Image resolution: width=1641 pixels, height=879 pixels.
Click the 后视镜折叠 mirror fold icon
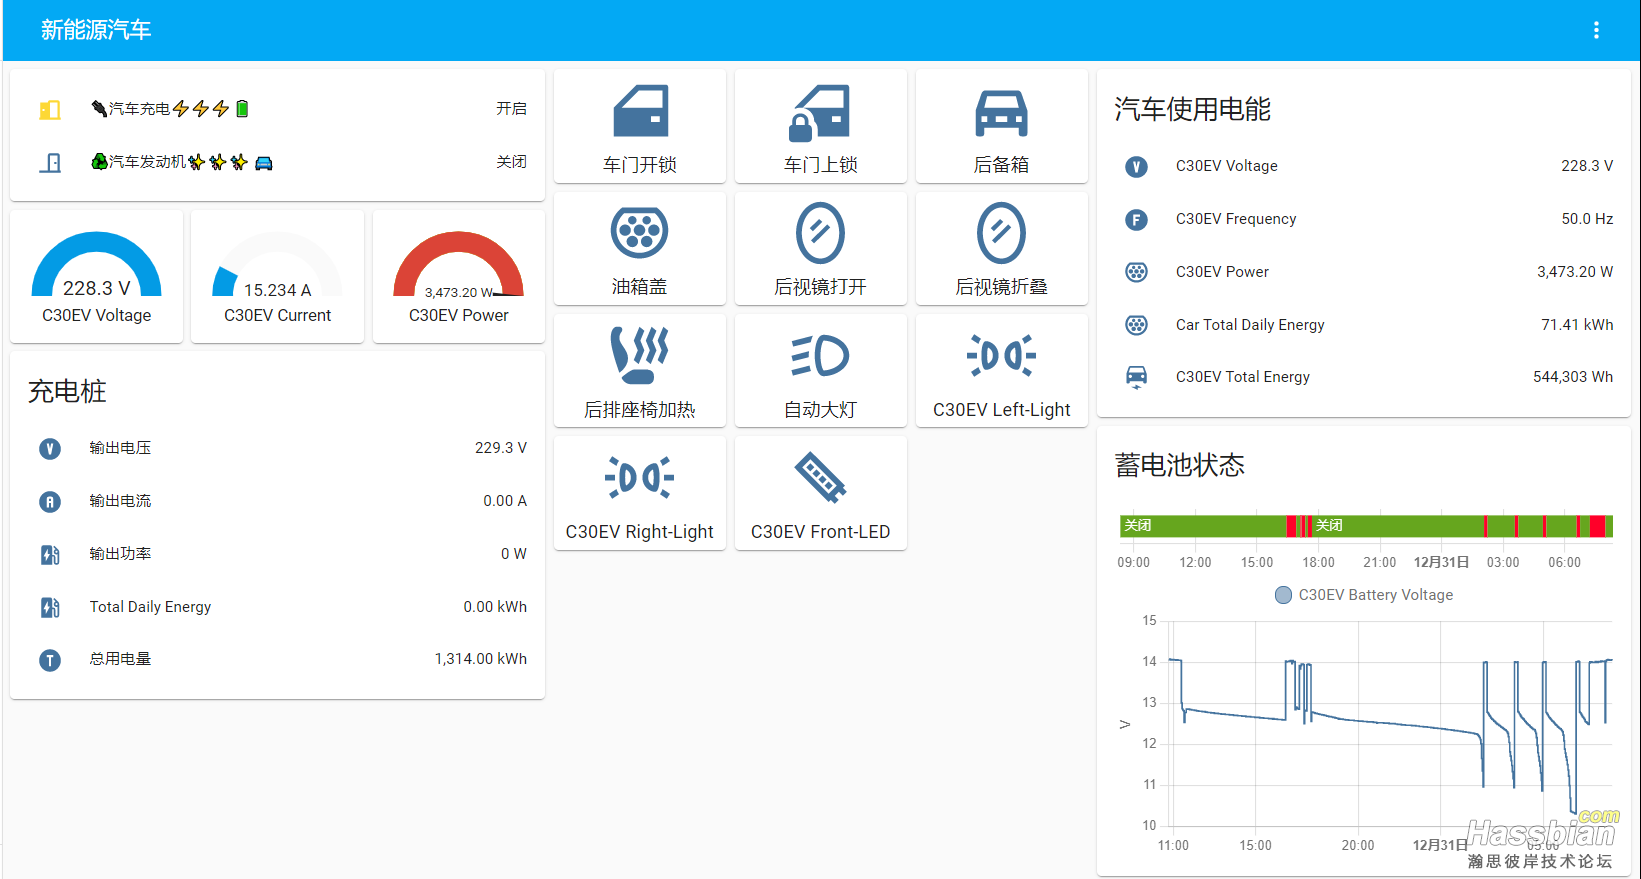pos(1001,233)
